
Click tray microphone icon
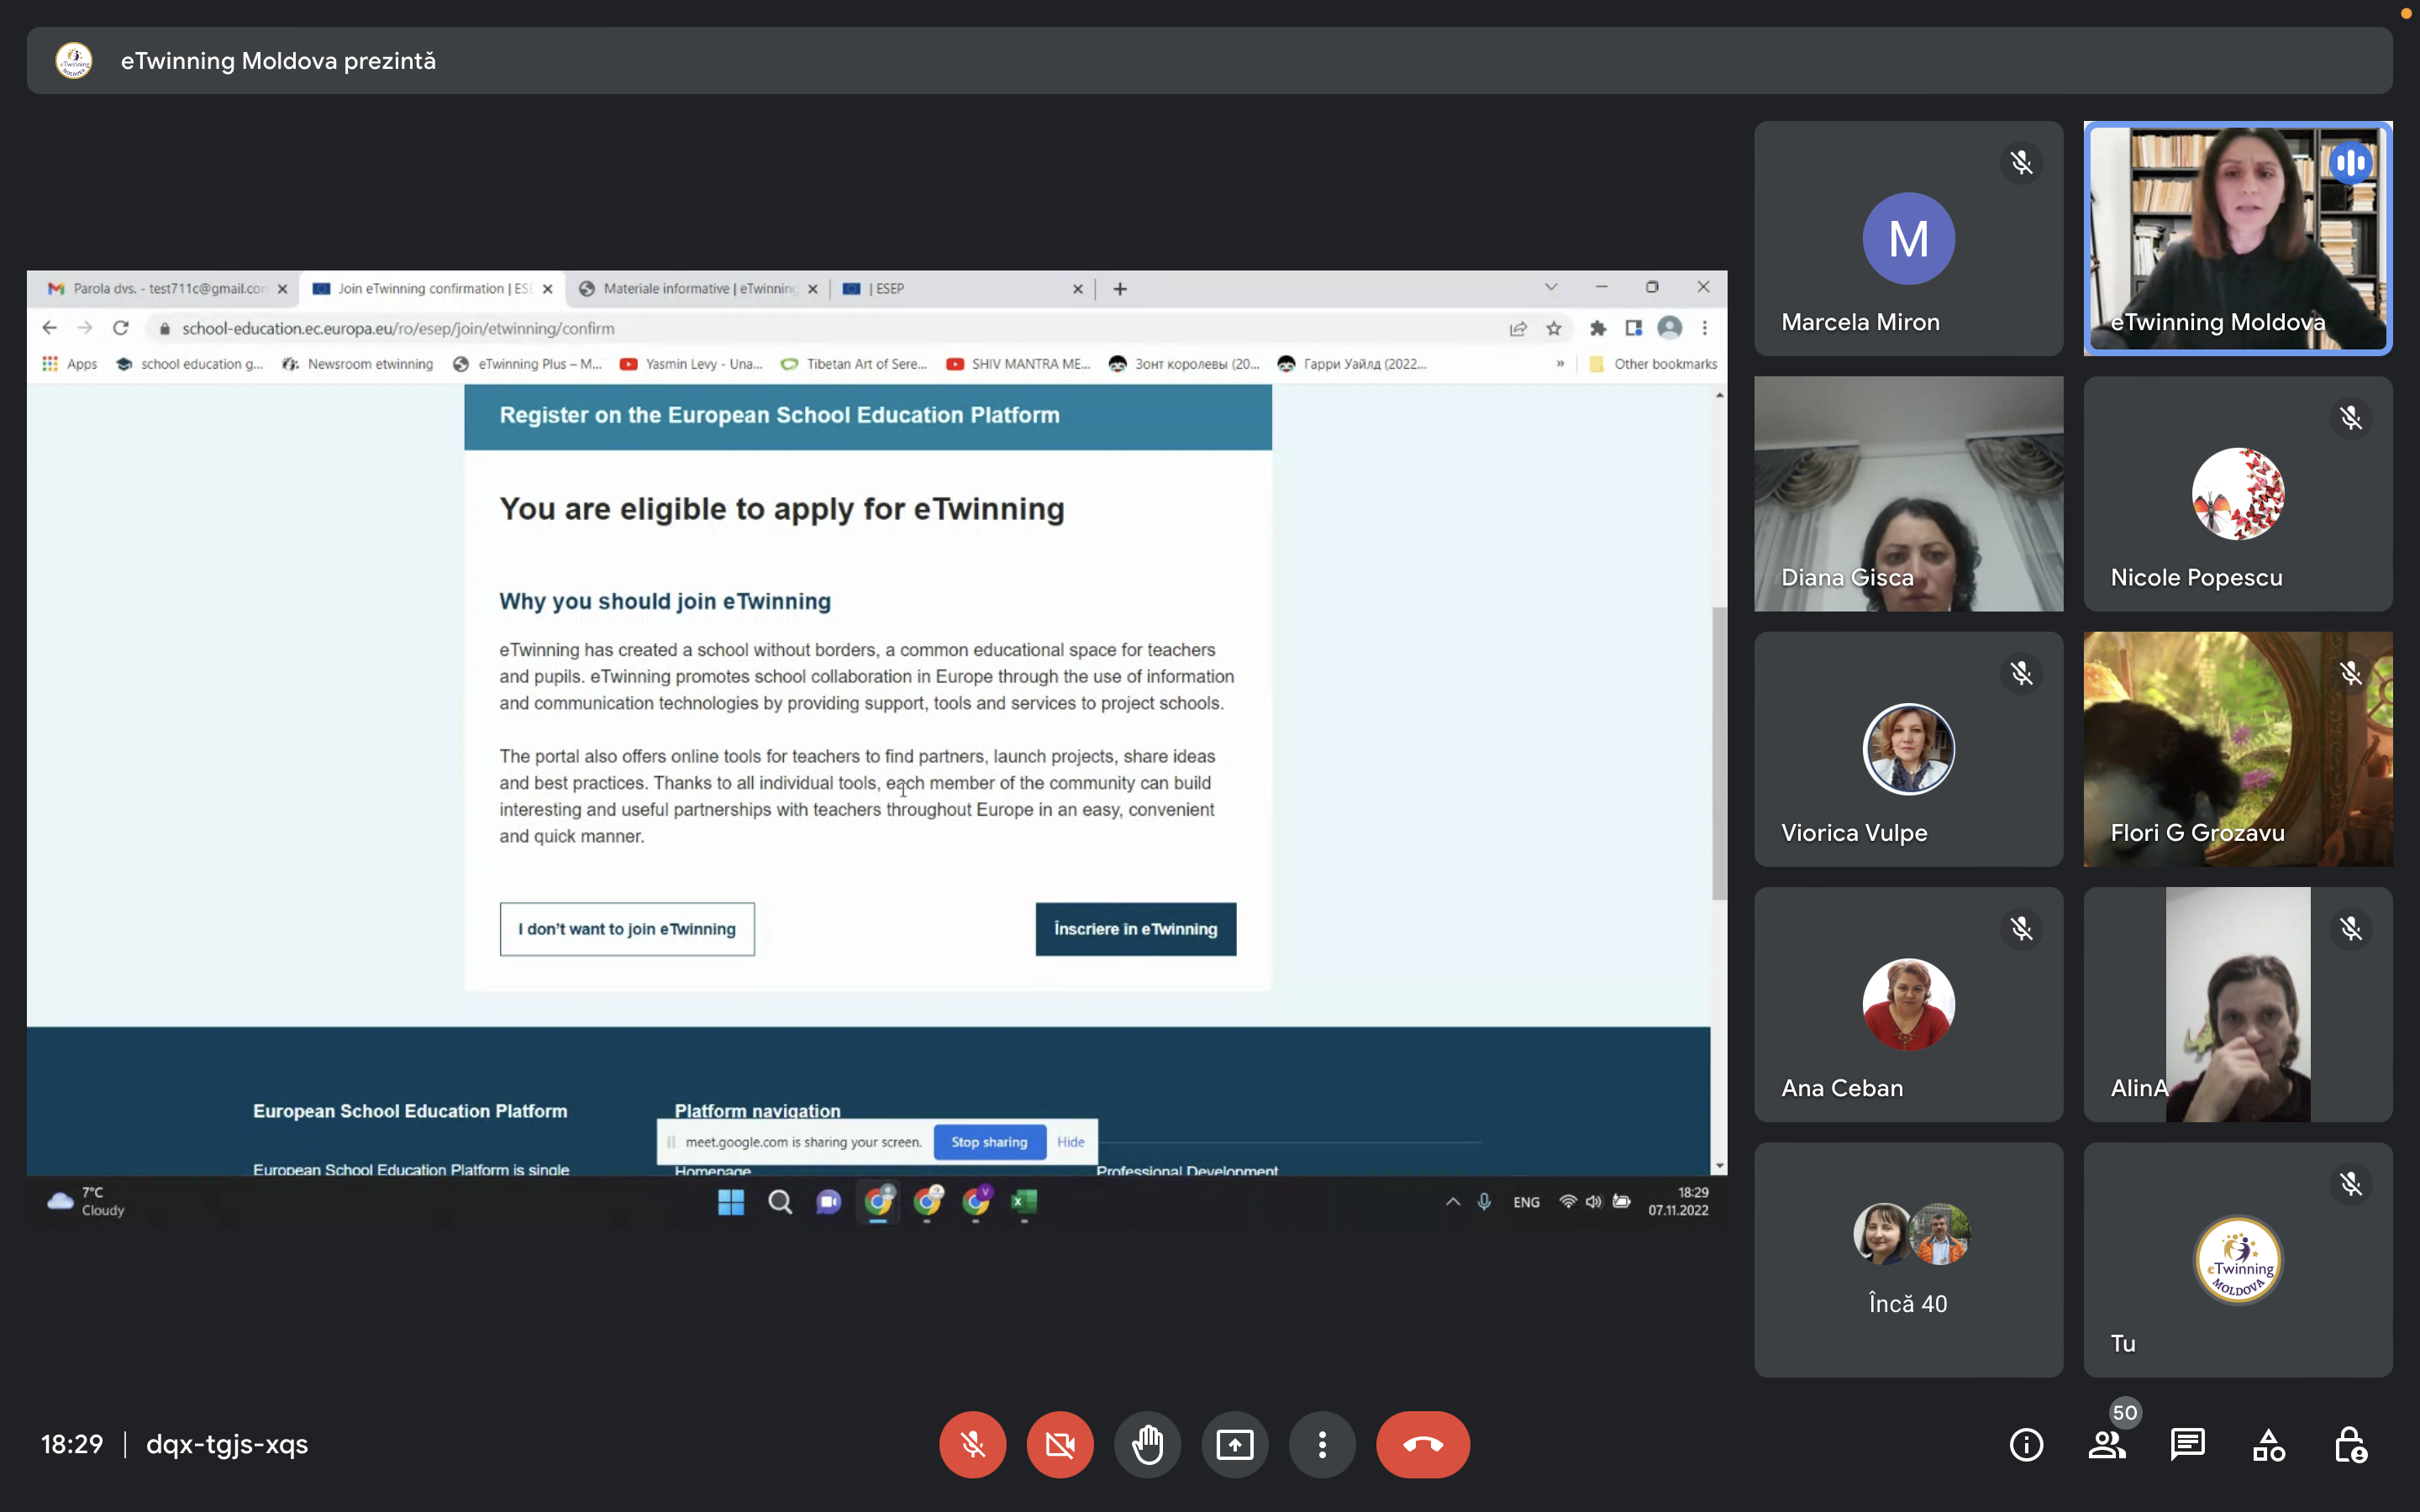(1484, 1202)
